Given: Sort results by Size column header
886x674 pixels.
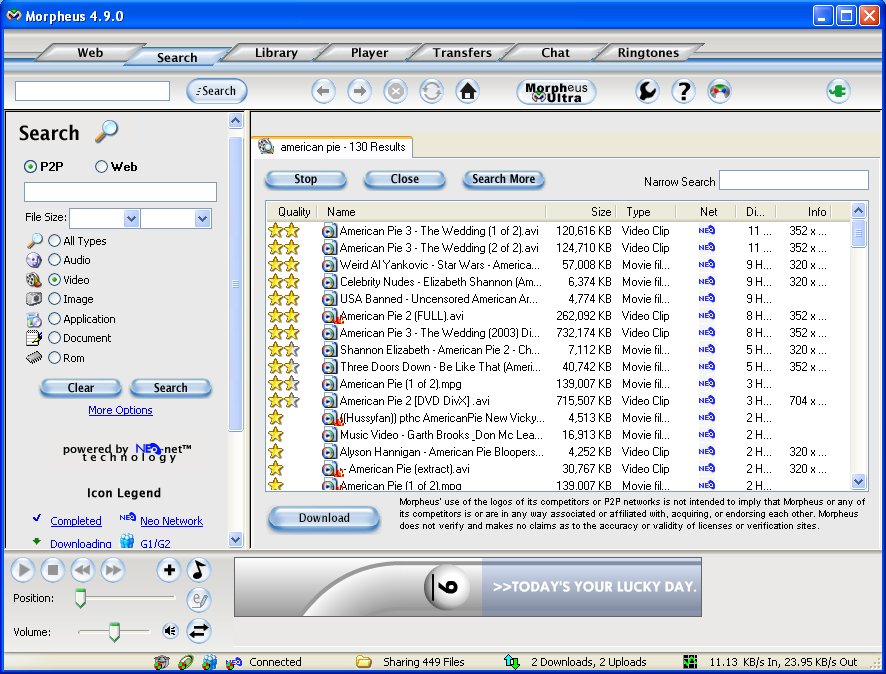Looking at the screenshot, I should pyautogui.click(x=581, y=212).
